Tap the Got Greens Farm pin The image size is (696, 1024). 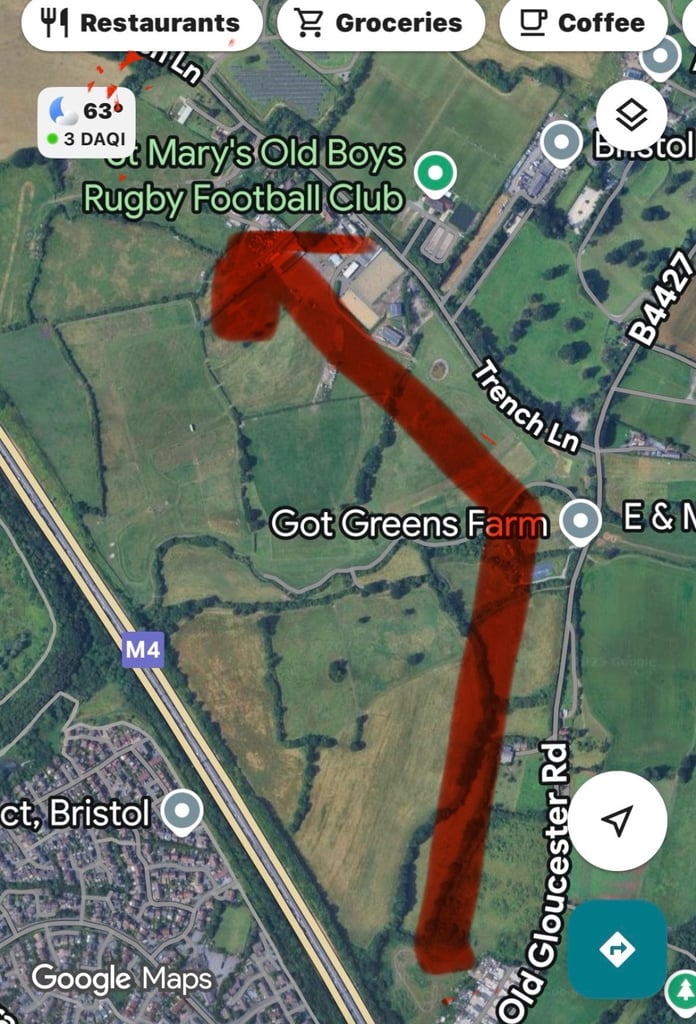pyautogui.click(x=580, y=522)
